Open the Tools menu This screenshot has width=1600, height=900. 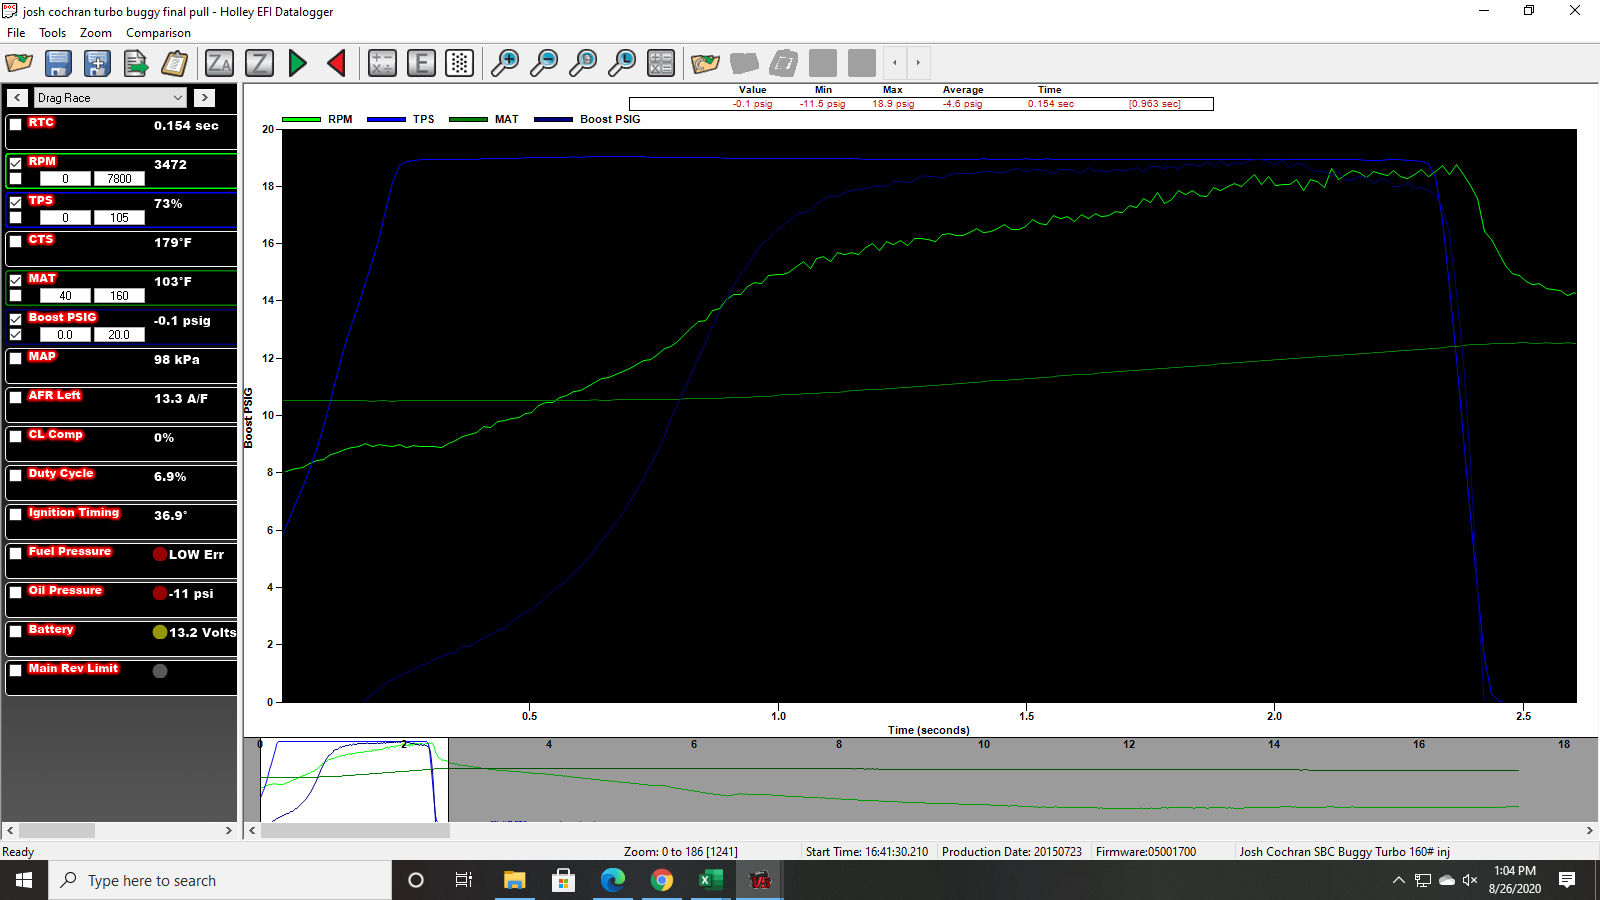[x=52, y=33]
